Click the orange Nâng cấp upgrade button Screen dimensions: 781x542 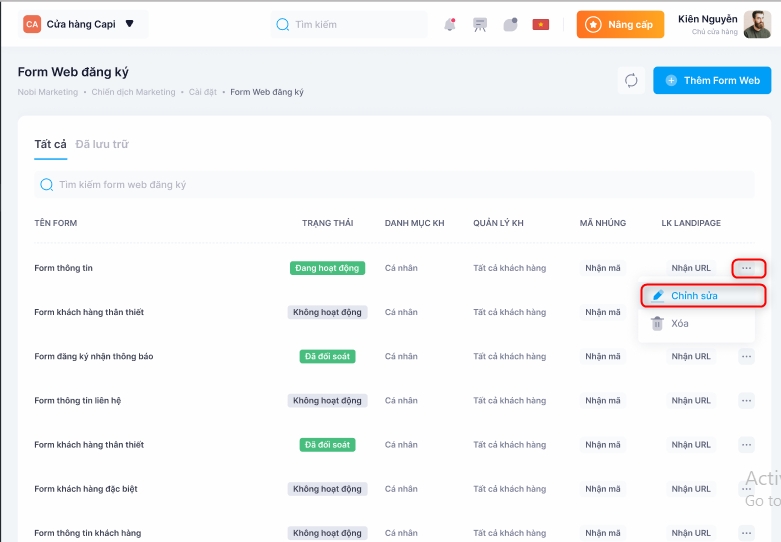[x=620, y=25]
